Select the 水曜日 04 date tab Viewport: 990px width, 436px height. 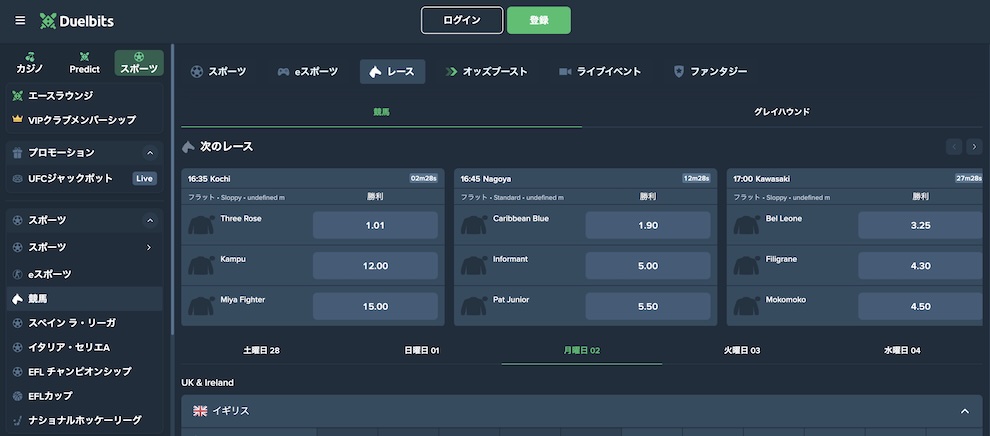(x=902, y=350)
